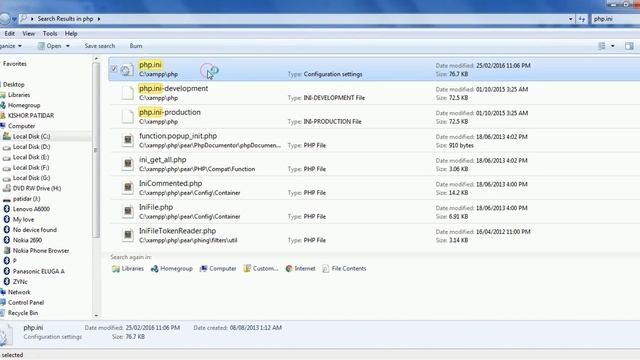The width and height of the screenshot is (640, 360).
Task: Open Desktop in the navigation pane
Action: point(13,84)
